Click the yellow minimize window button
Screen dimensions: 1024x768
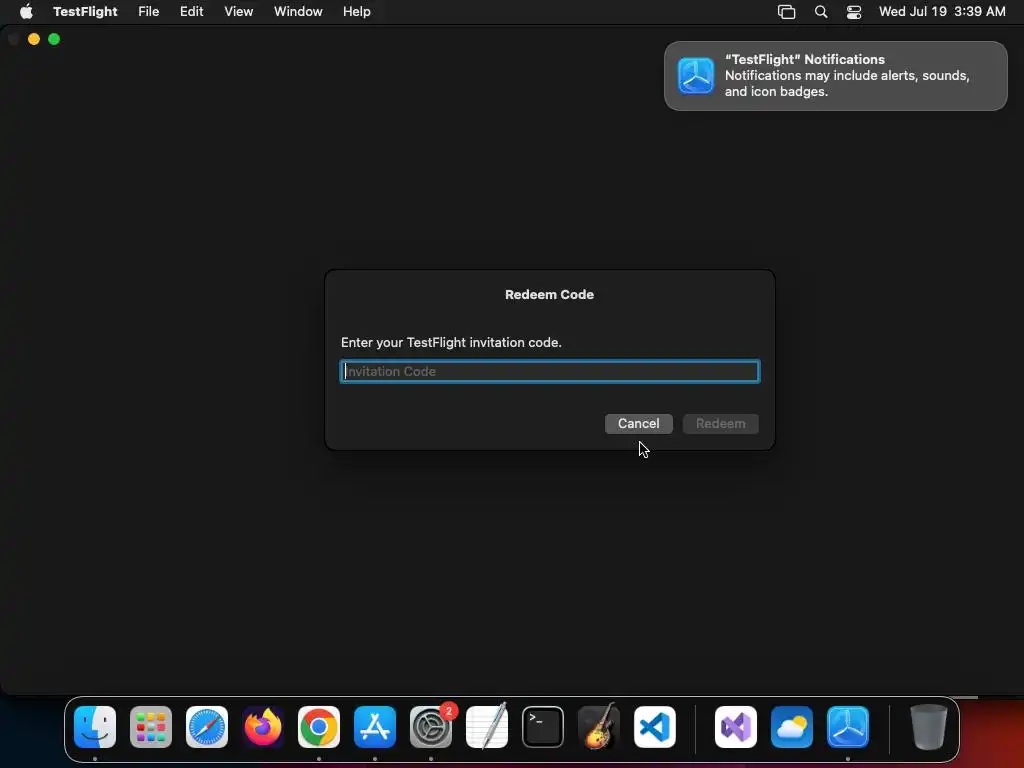coord(34,39)
